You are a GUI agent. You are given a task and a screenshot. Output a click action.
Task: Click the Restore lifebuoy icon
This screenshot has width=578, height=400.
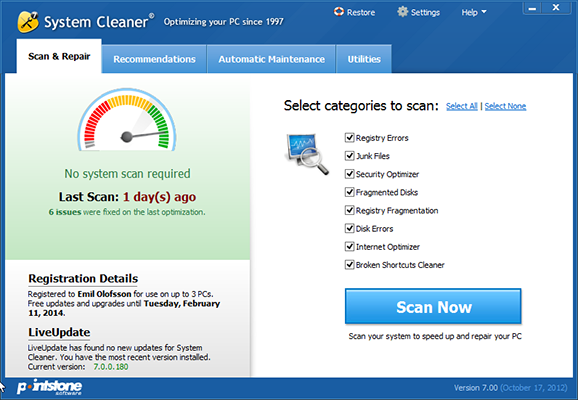(x=338, y=12)
